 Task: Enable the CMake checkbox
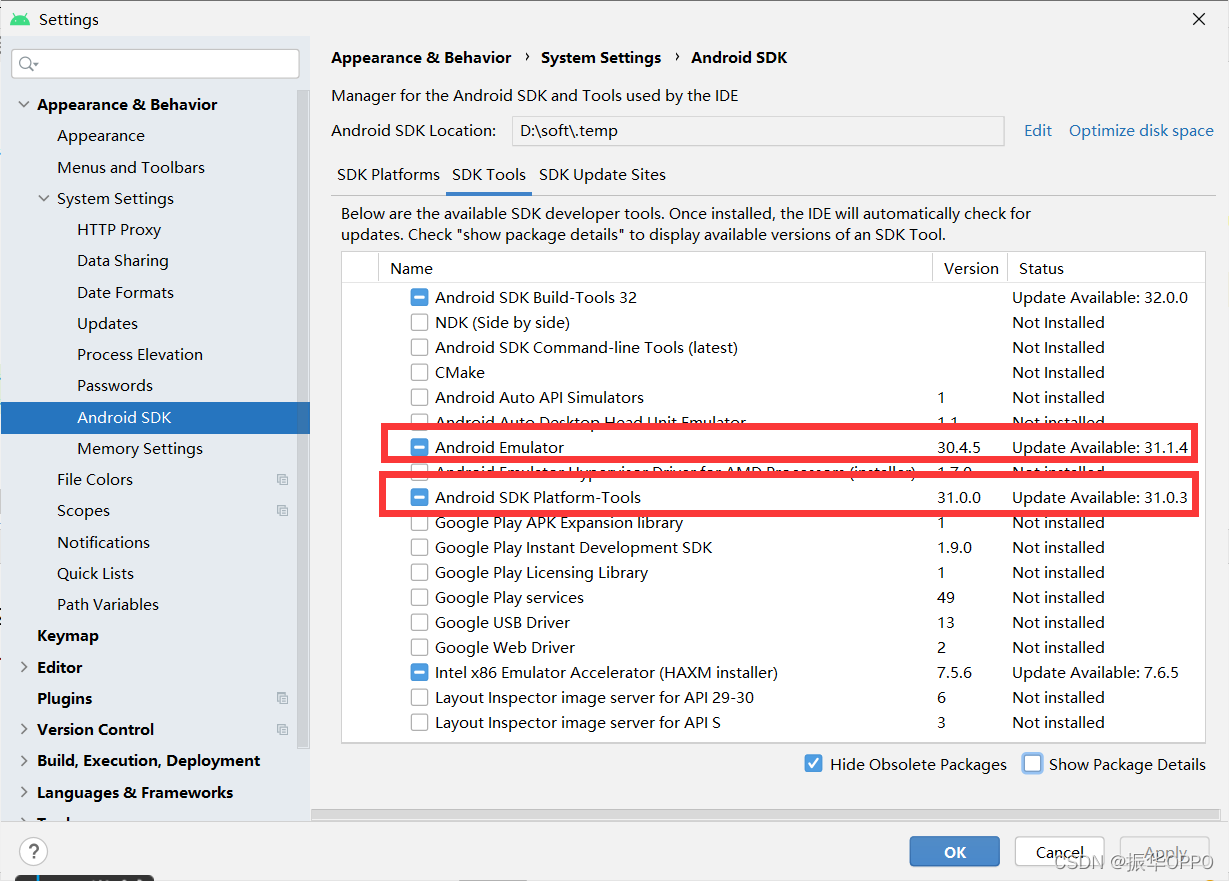pyautogui.click(x=419, y=372)
